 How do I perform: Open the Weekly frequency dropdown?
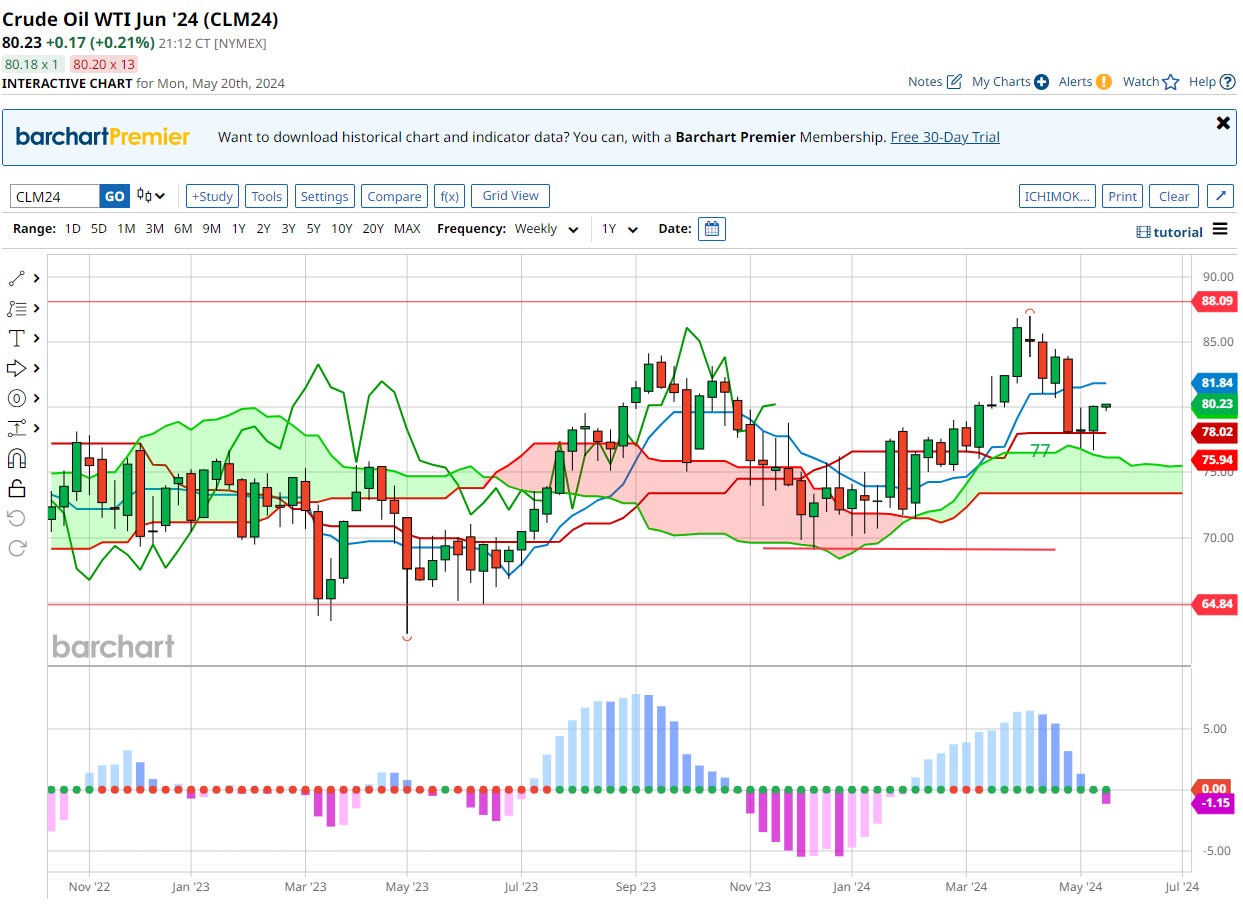(x=546, y=229)
